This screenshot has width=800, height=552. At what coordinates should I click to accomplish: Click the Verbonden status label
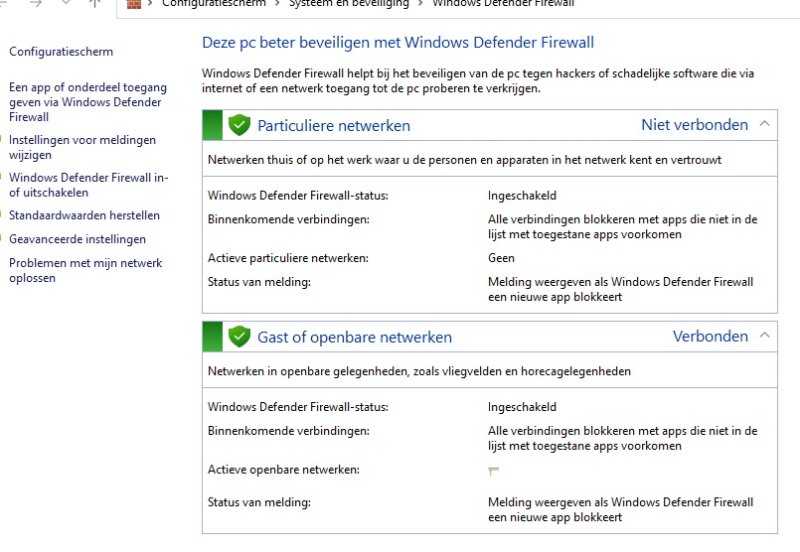point(710,336)
